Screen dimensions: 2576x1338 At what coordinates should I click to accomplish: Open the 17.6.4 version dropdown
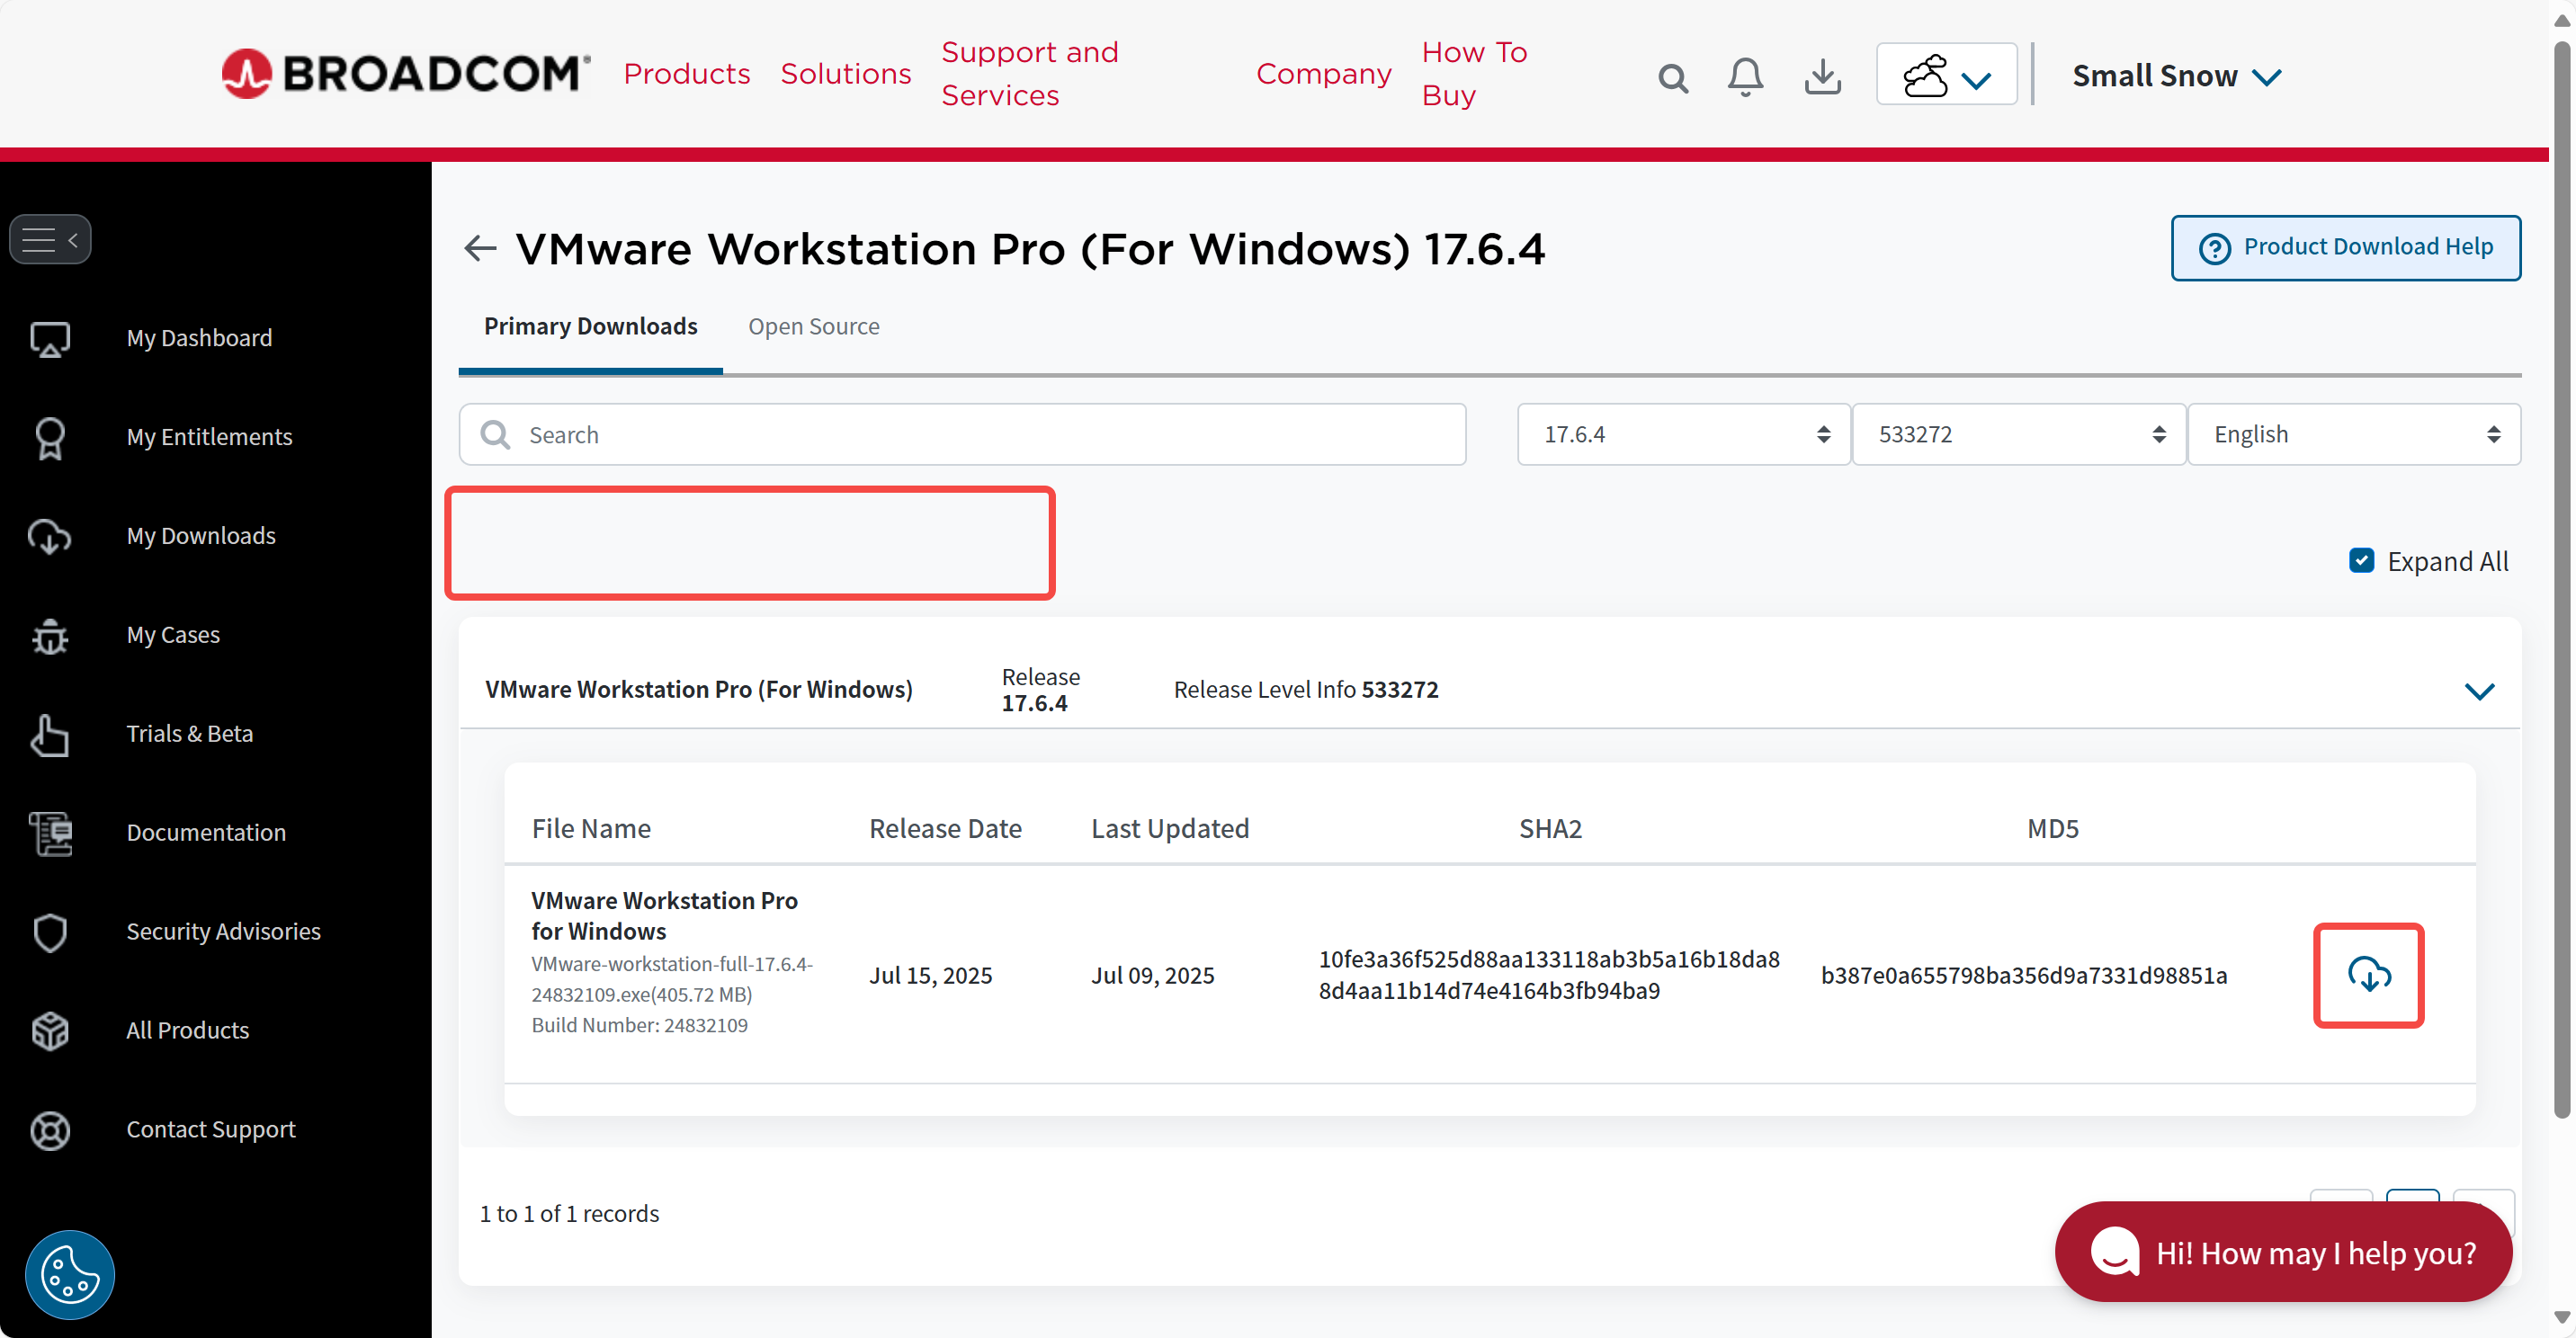click(x=1683, y=434)
